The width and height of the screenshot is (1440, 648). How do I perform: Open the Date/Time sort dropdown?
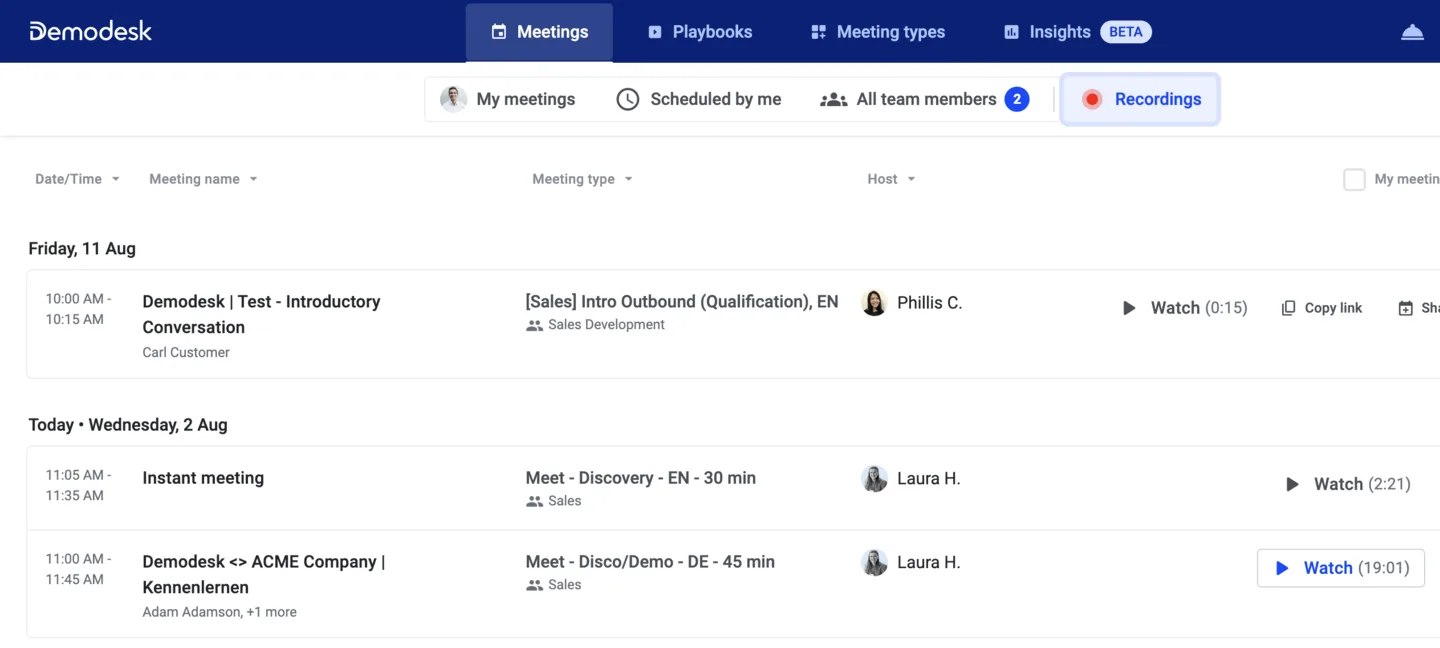pyautogui.click(x=78, y=179)
